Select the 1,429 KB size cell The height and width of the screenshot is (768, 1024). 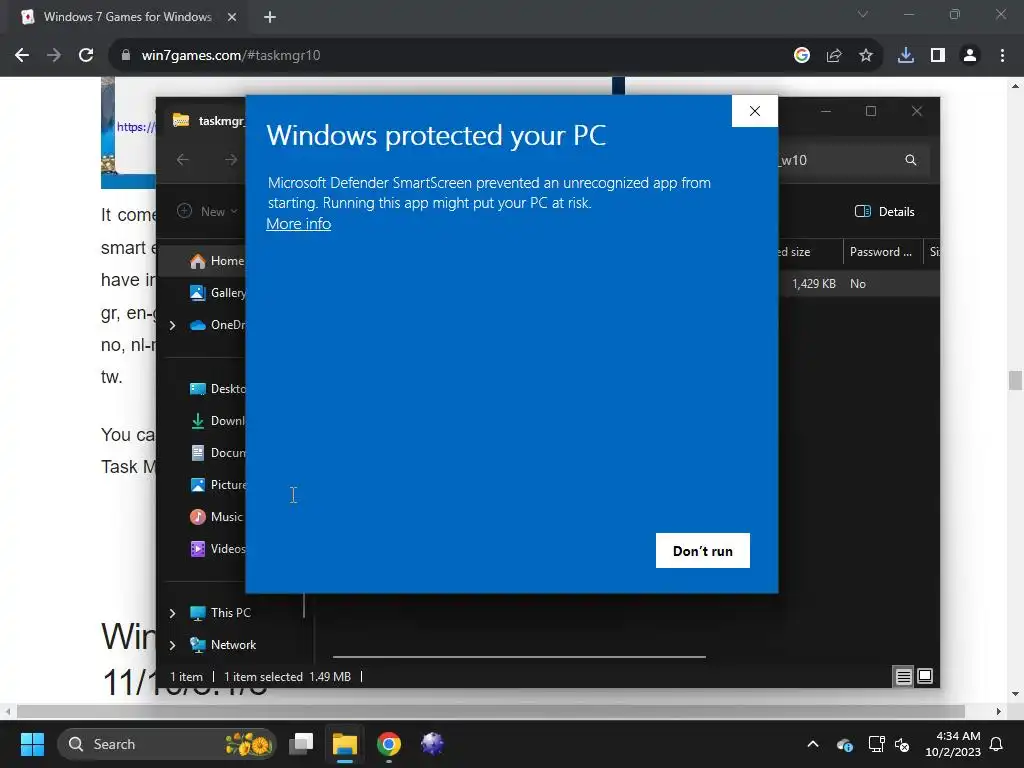point(814,283)
